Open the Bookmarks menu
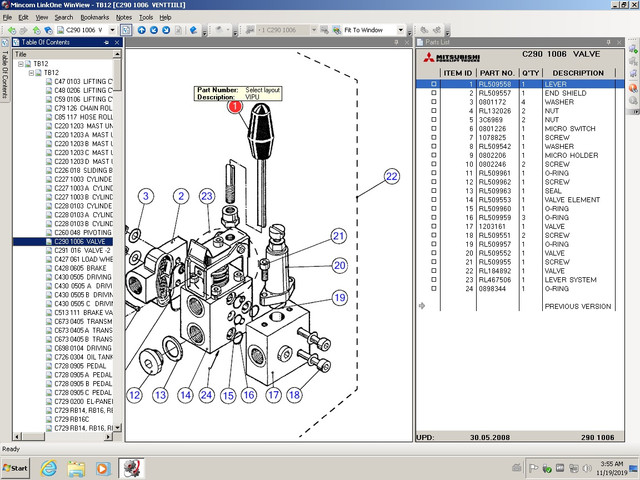 pos(95,18)
